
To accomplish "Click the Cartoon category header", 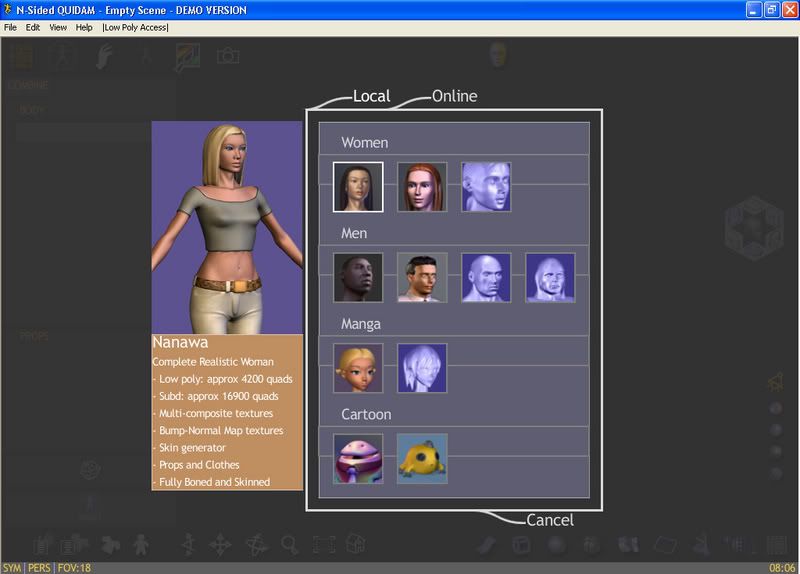I will tap(366, 414).
